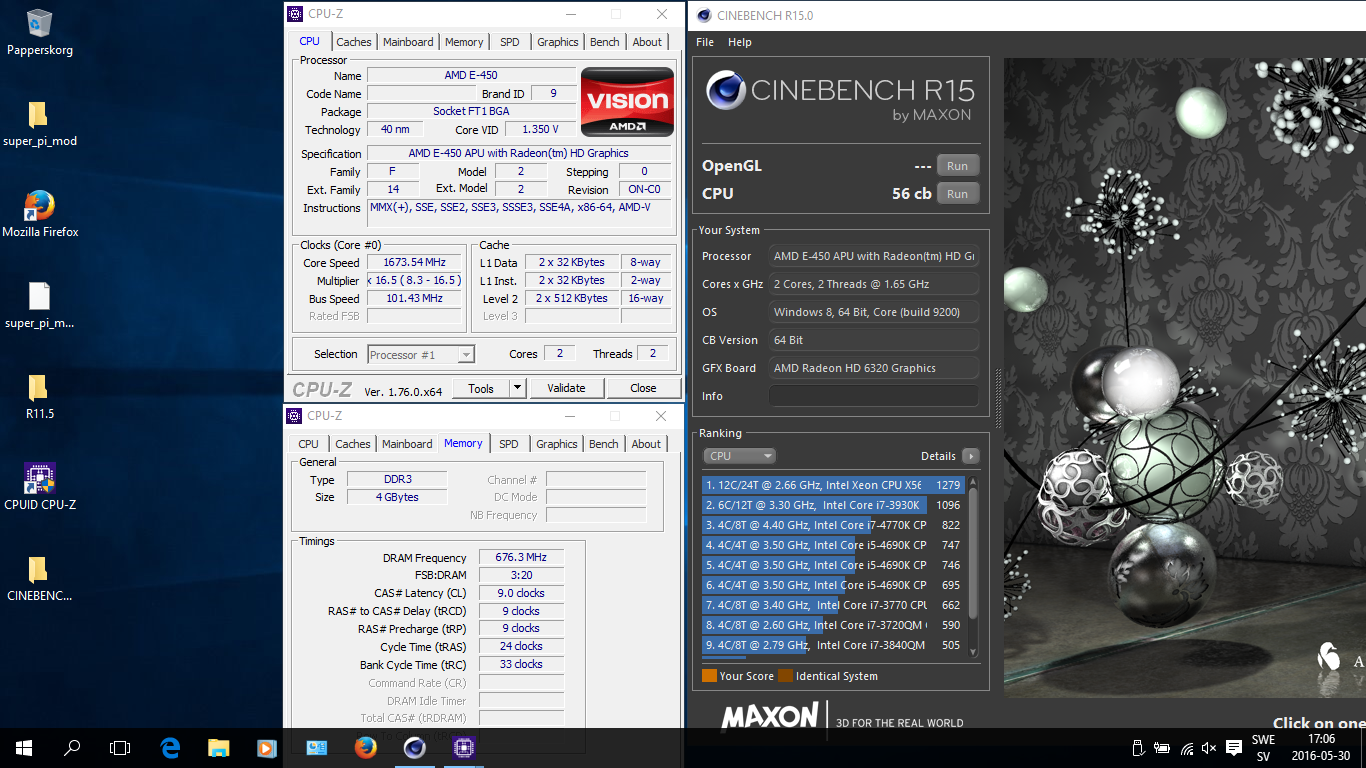This screenshot has width=1366, height=768.
Task: Open the Papperskorg recycle bin icon
Action: point(40,23)
